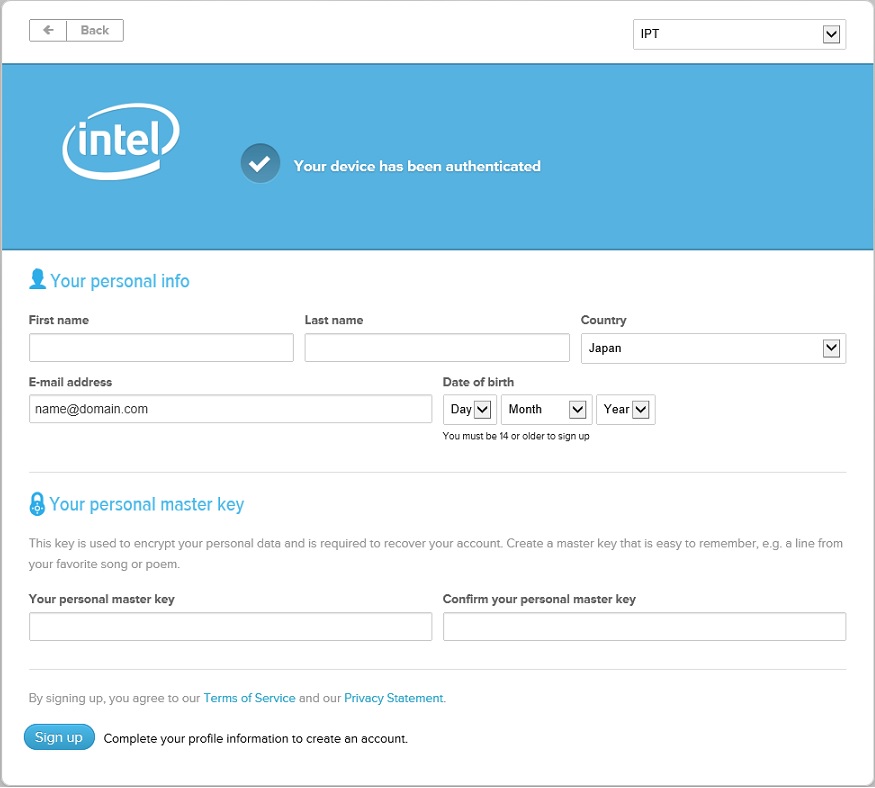The image size is (875, 788).
Task: Click the person icon beside personal info
Action: [x=38, y=280]
